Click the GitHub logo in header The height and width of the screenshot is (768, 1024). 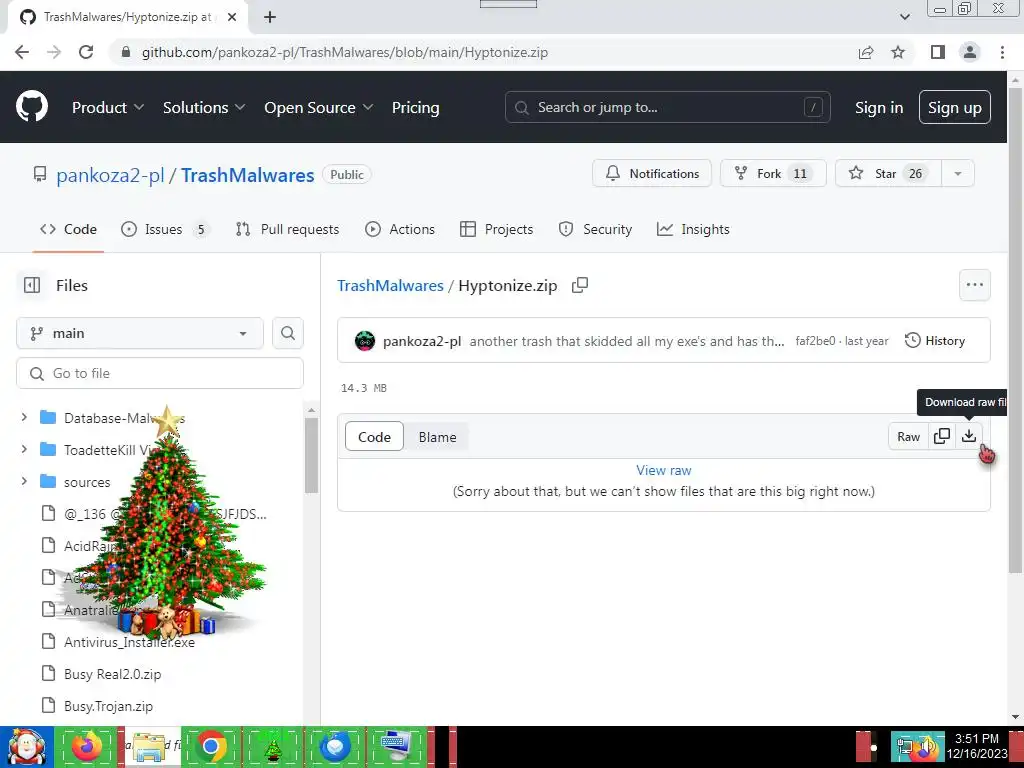pyautogui.click(x=32, y=107)
